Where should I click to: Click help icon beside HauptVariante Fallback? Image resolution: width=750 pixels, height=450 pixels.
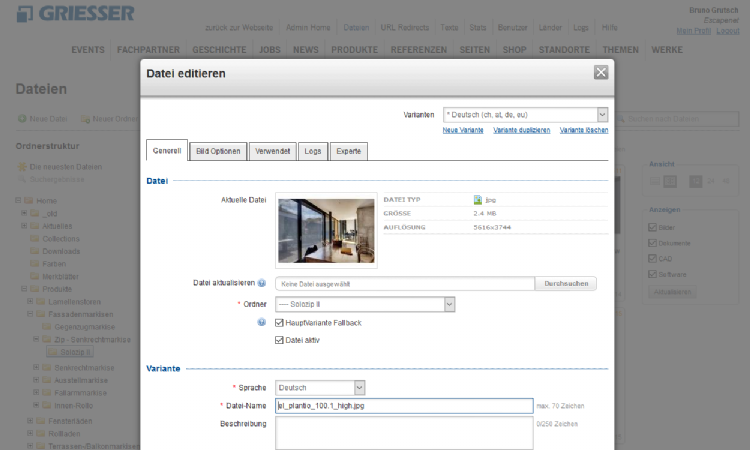click(x=262, y=322)
